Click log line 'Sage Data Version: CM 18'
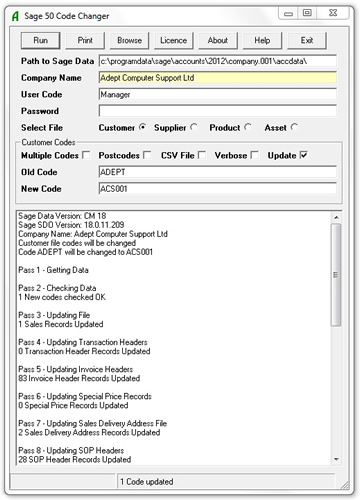 [x=62, y=216]
